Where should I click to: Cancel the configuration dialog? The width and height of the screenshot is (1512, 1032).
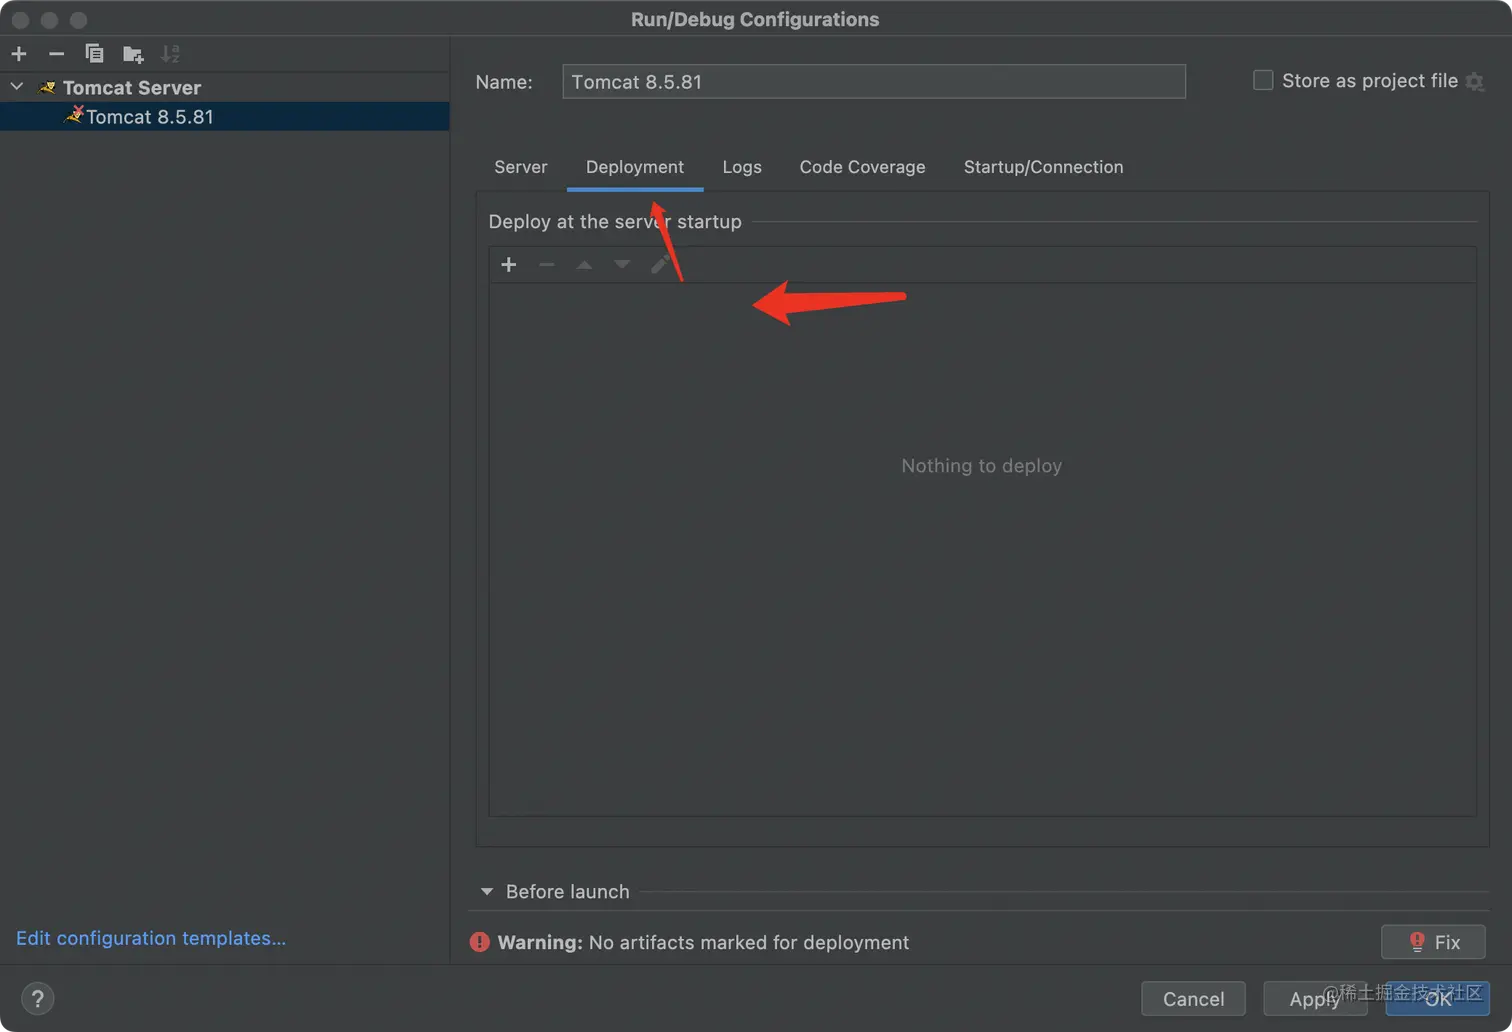(x=1193, y=999)
